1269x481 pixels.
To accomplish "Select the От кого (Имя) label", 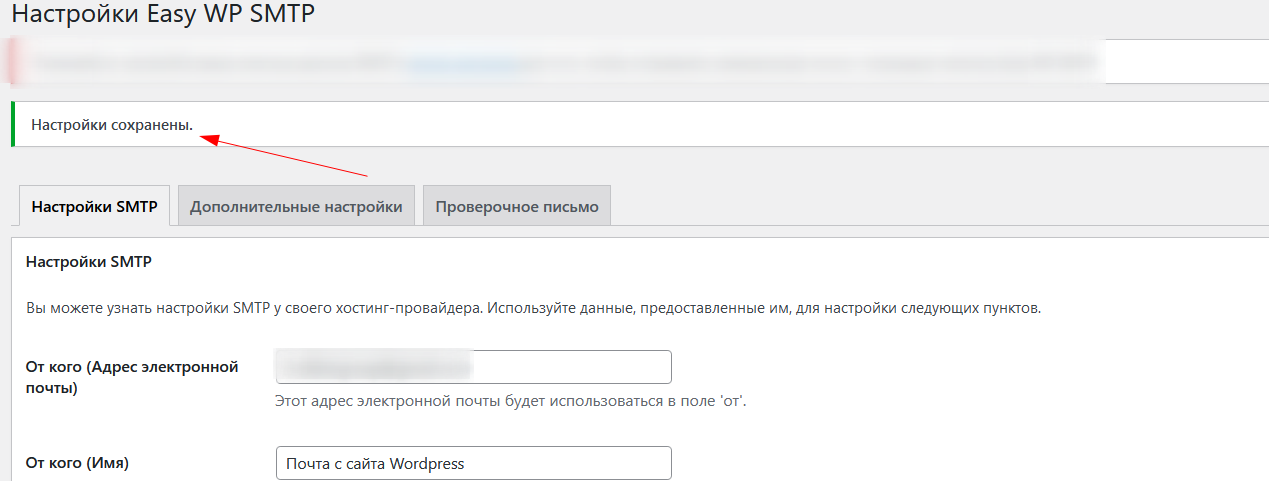I will coord(77,463).
